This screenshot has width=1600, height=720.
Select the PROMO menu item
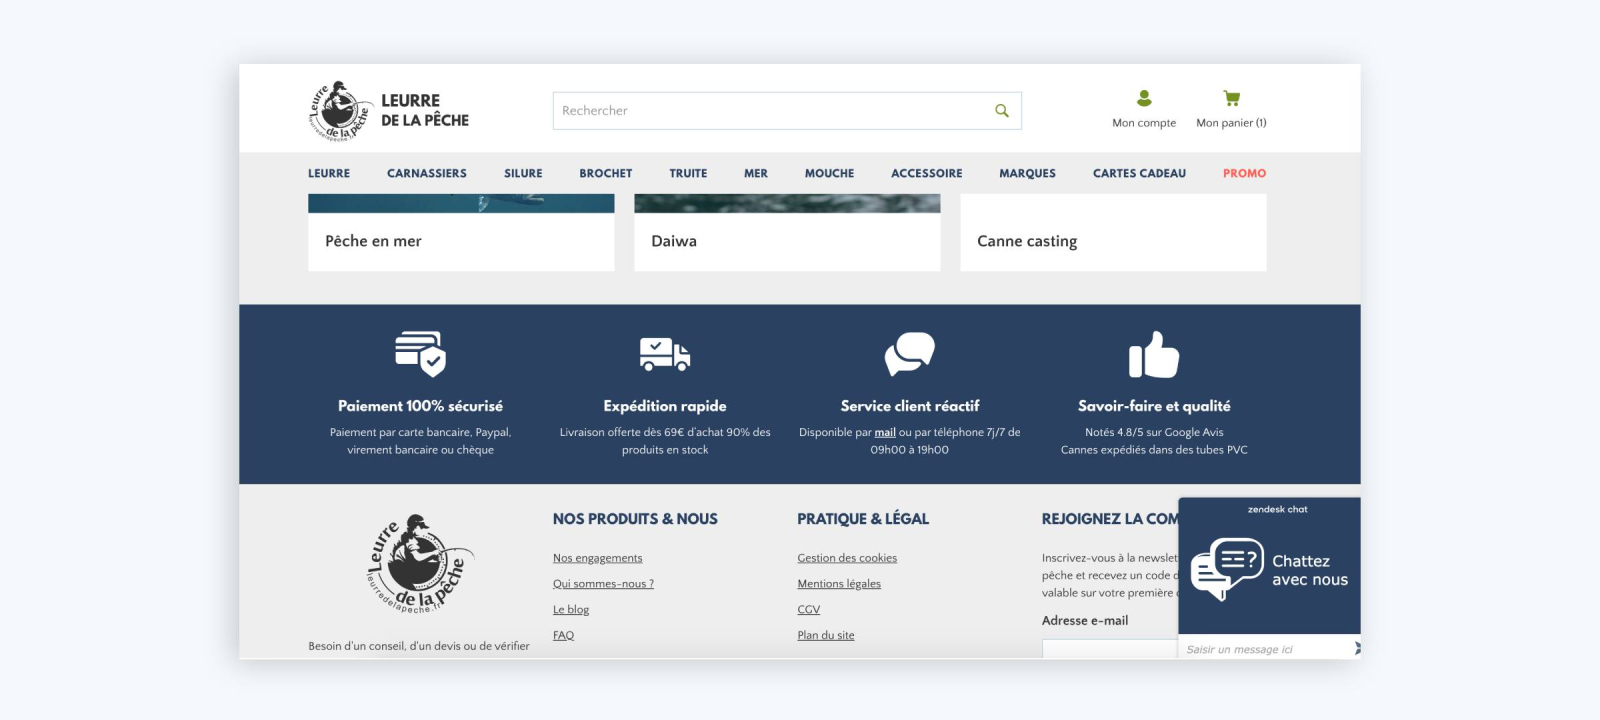1244,173
